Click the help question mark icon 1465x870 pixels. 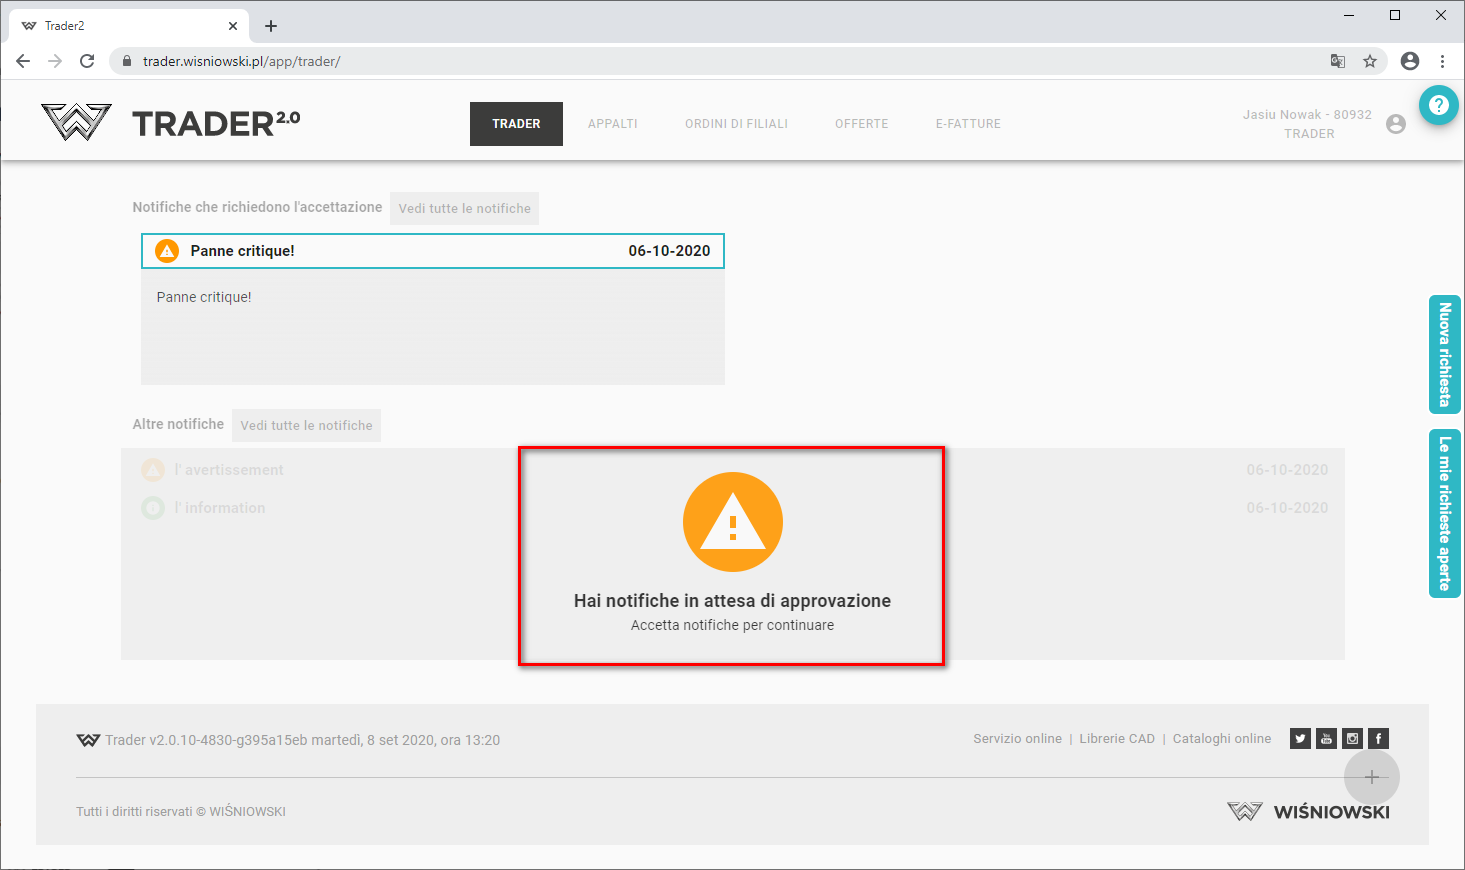[1438, 105]
